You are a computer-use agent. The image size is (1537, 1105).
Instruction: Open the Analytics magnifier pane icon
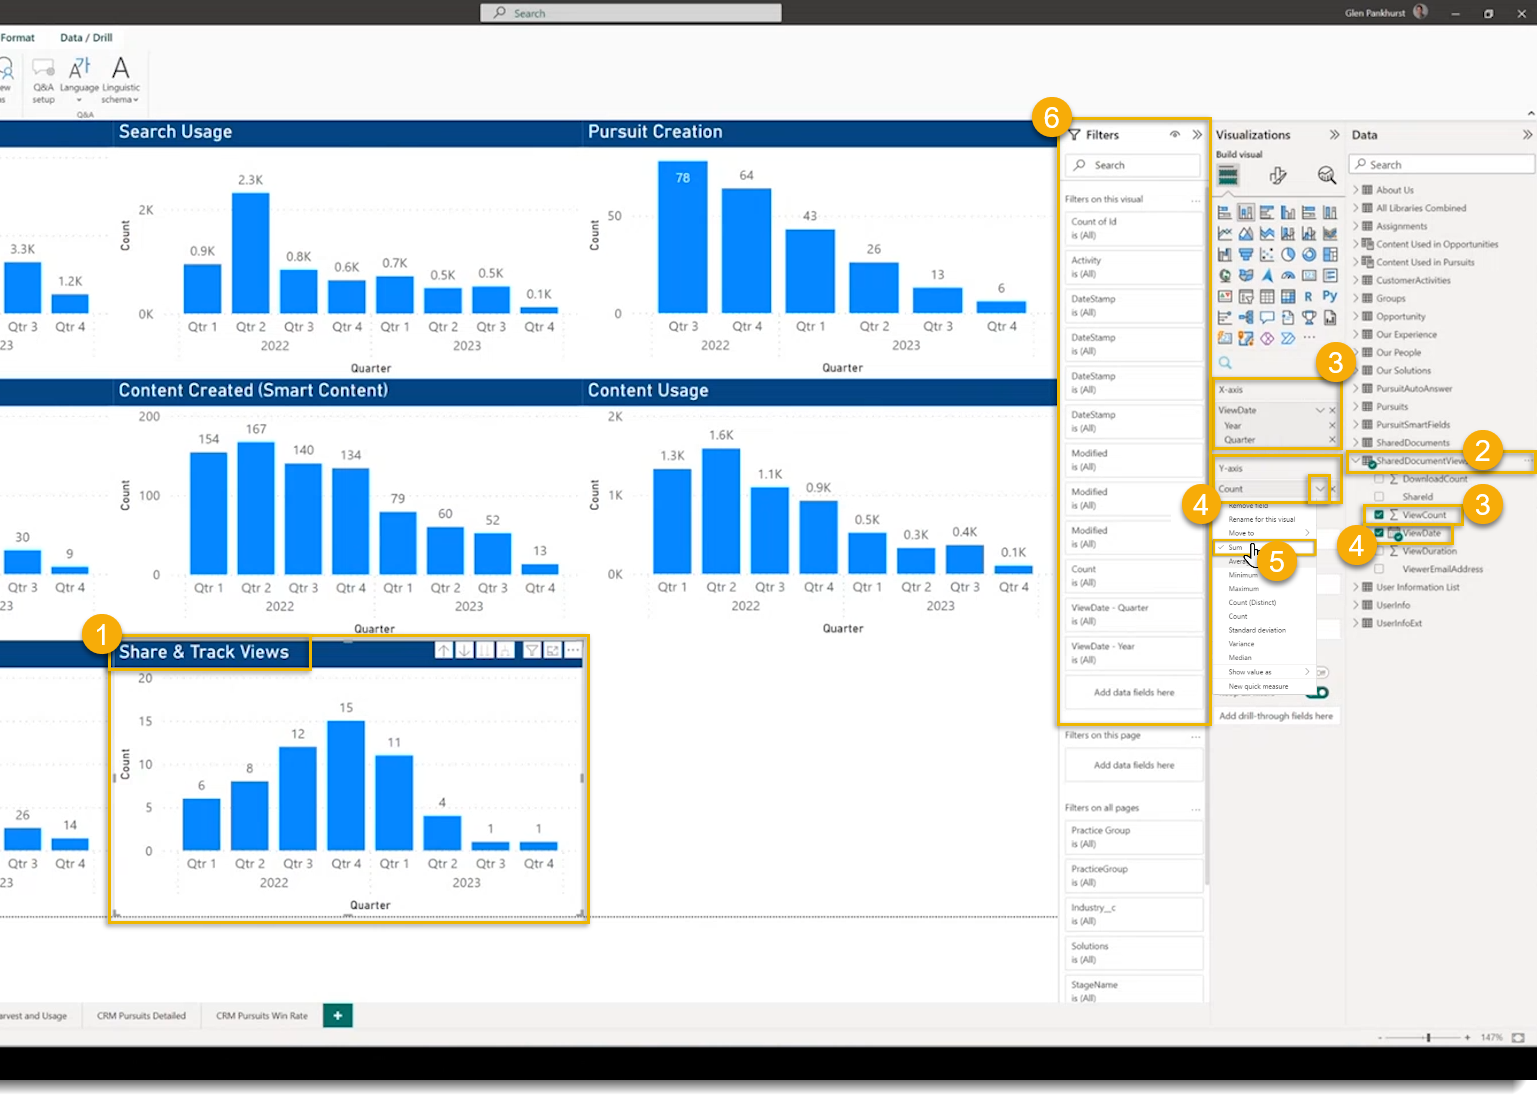(x=1327, y=176)
